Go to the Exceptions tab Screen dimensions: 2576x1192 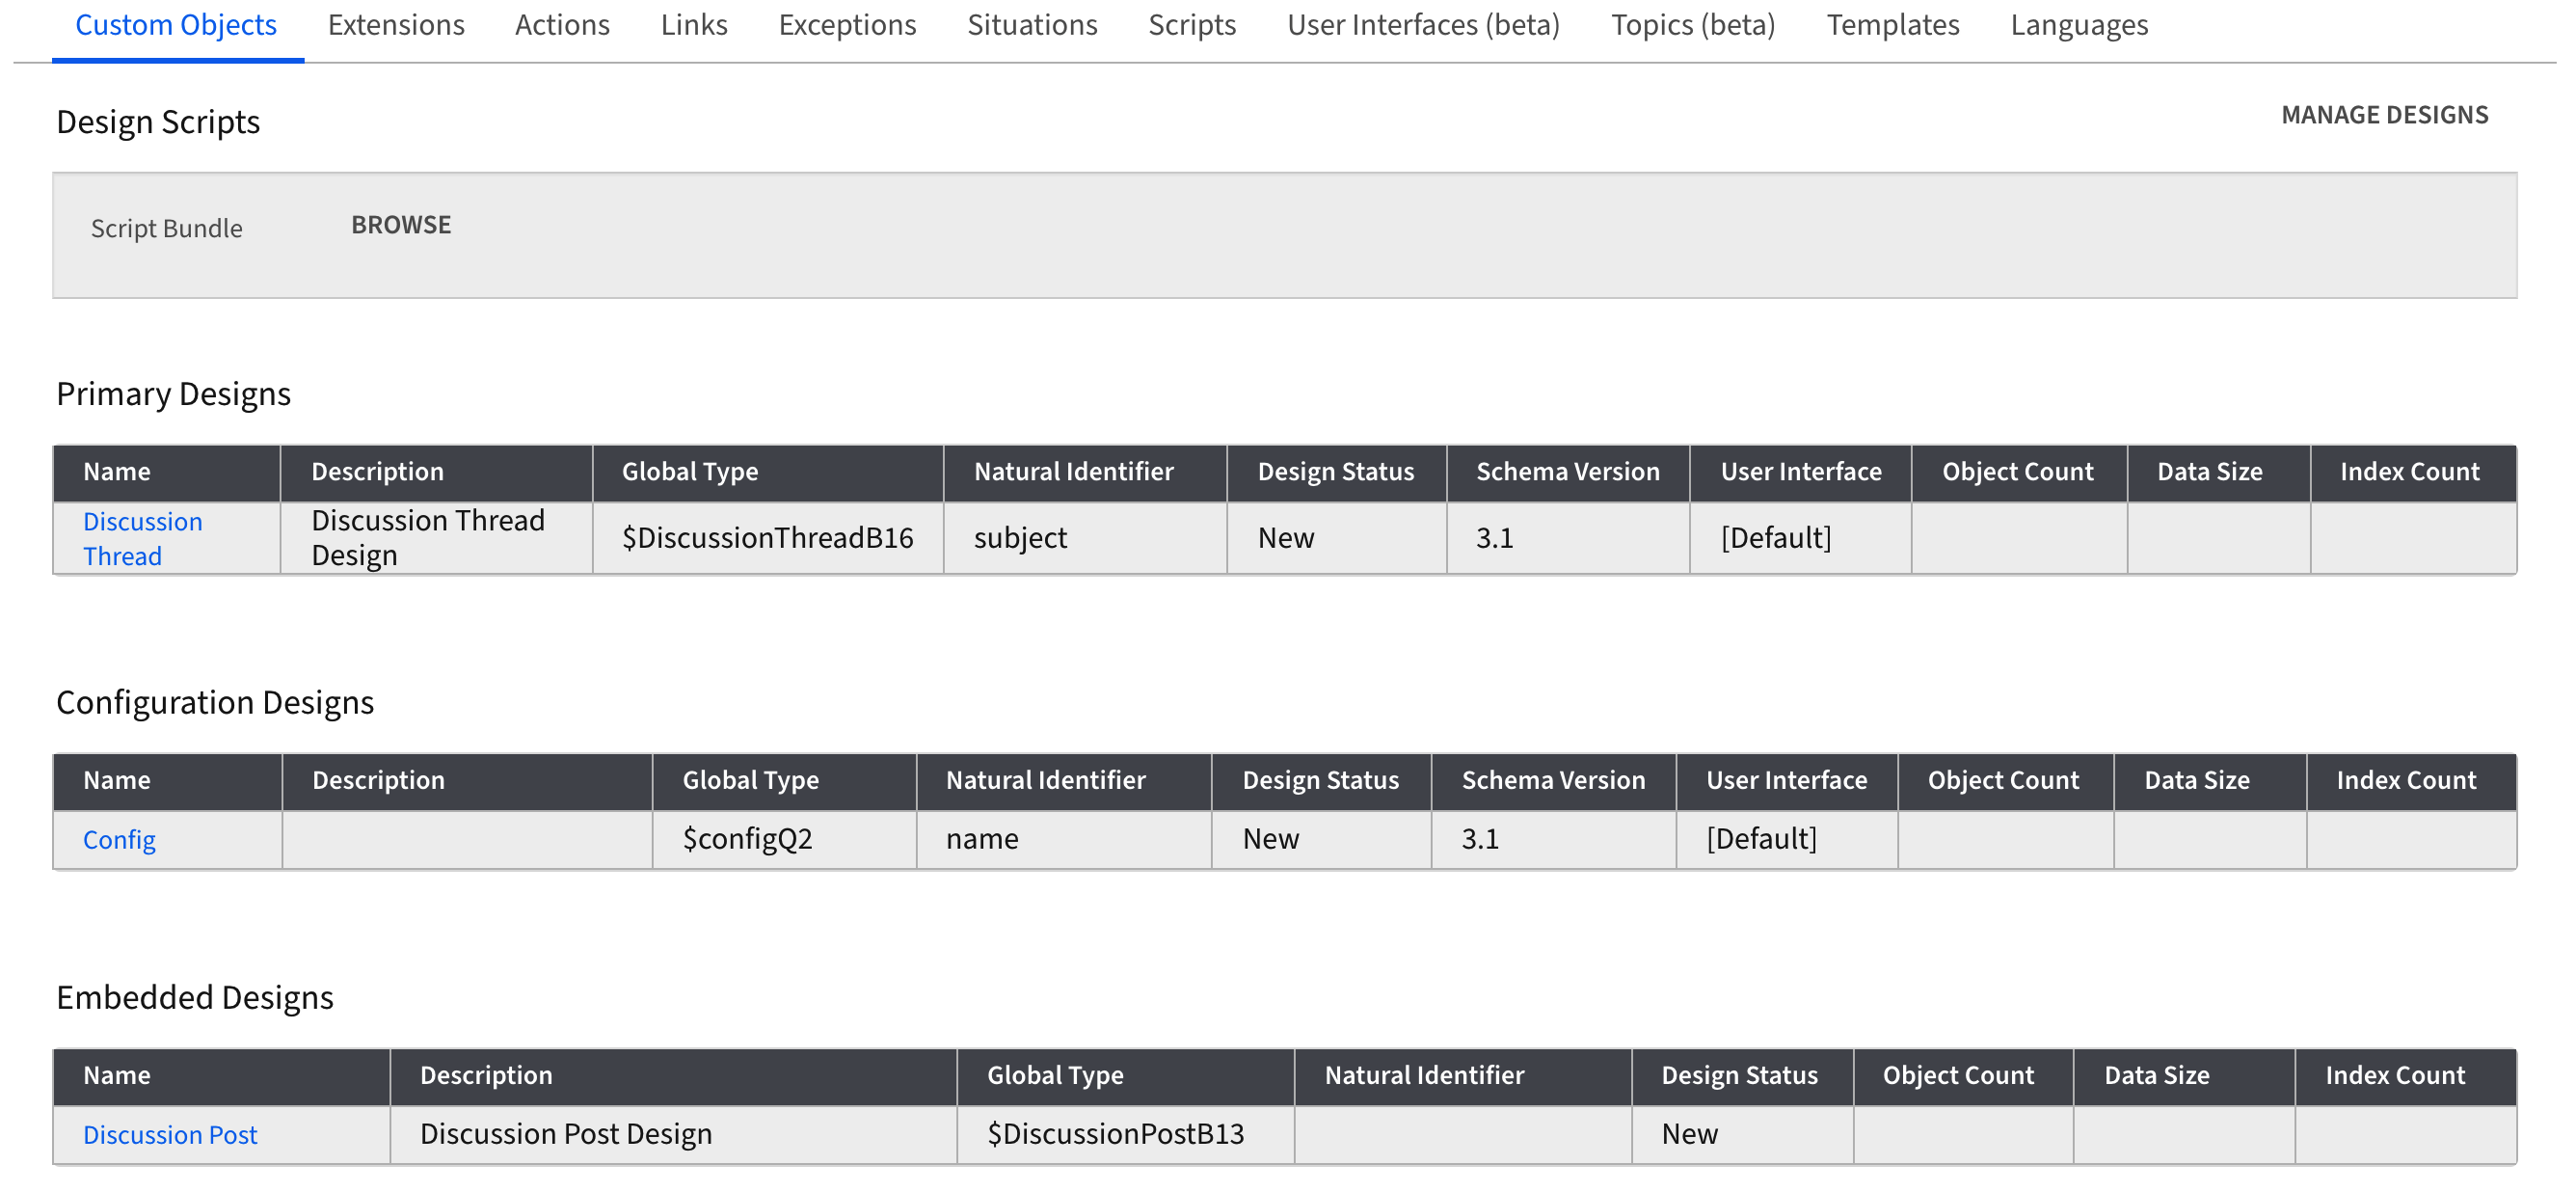click(847, 25)
